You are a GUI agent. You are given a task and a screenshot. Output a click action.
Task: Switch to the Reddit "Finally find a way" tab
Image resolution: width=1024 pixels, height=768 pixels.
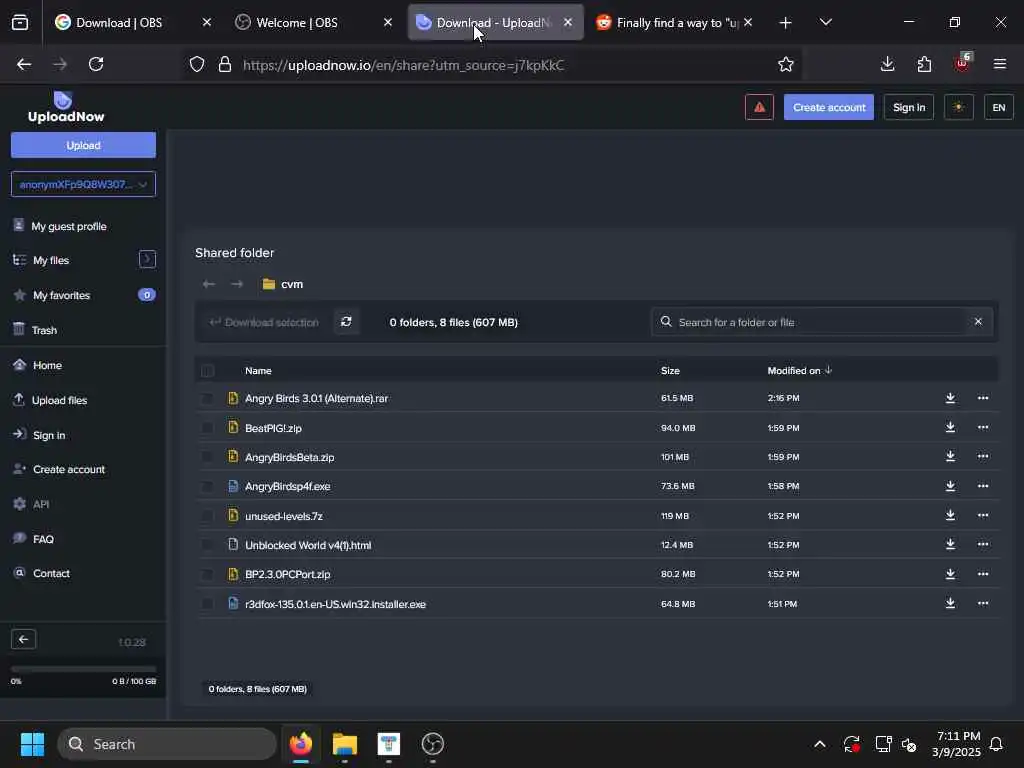pos(675,22)
